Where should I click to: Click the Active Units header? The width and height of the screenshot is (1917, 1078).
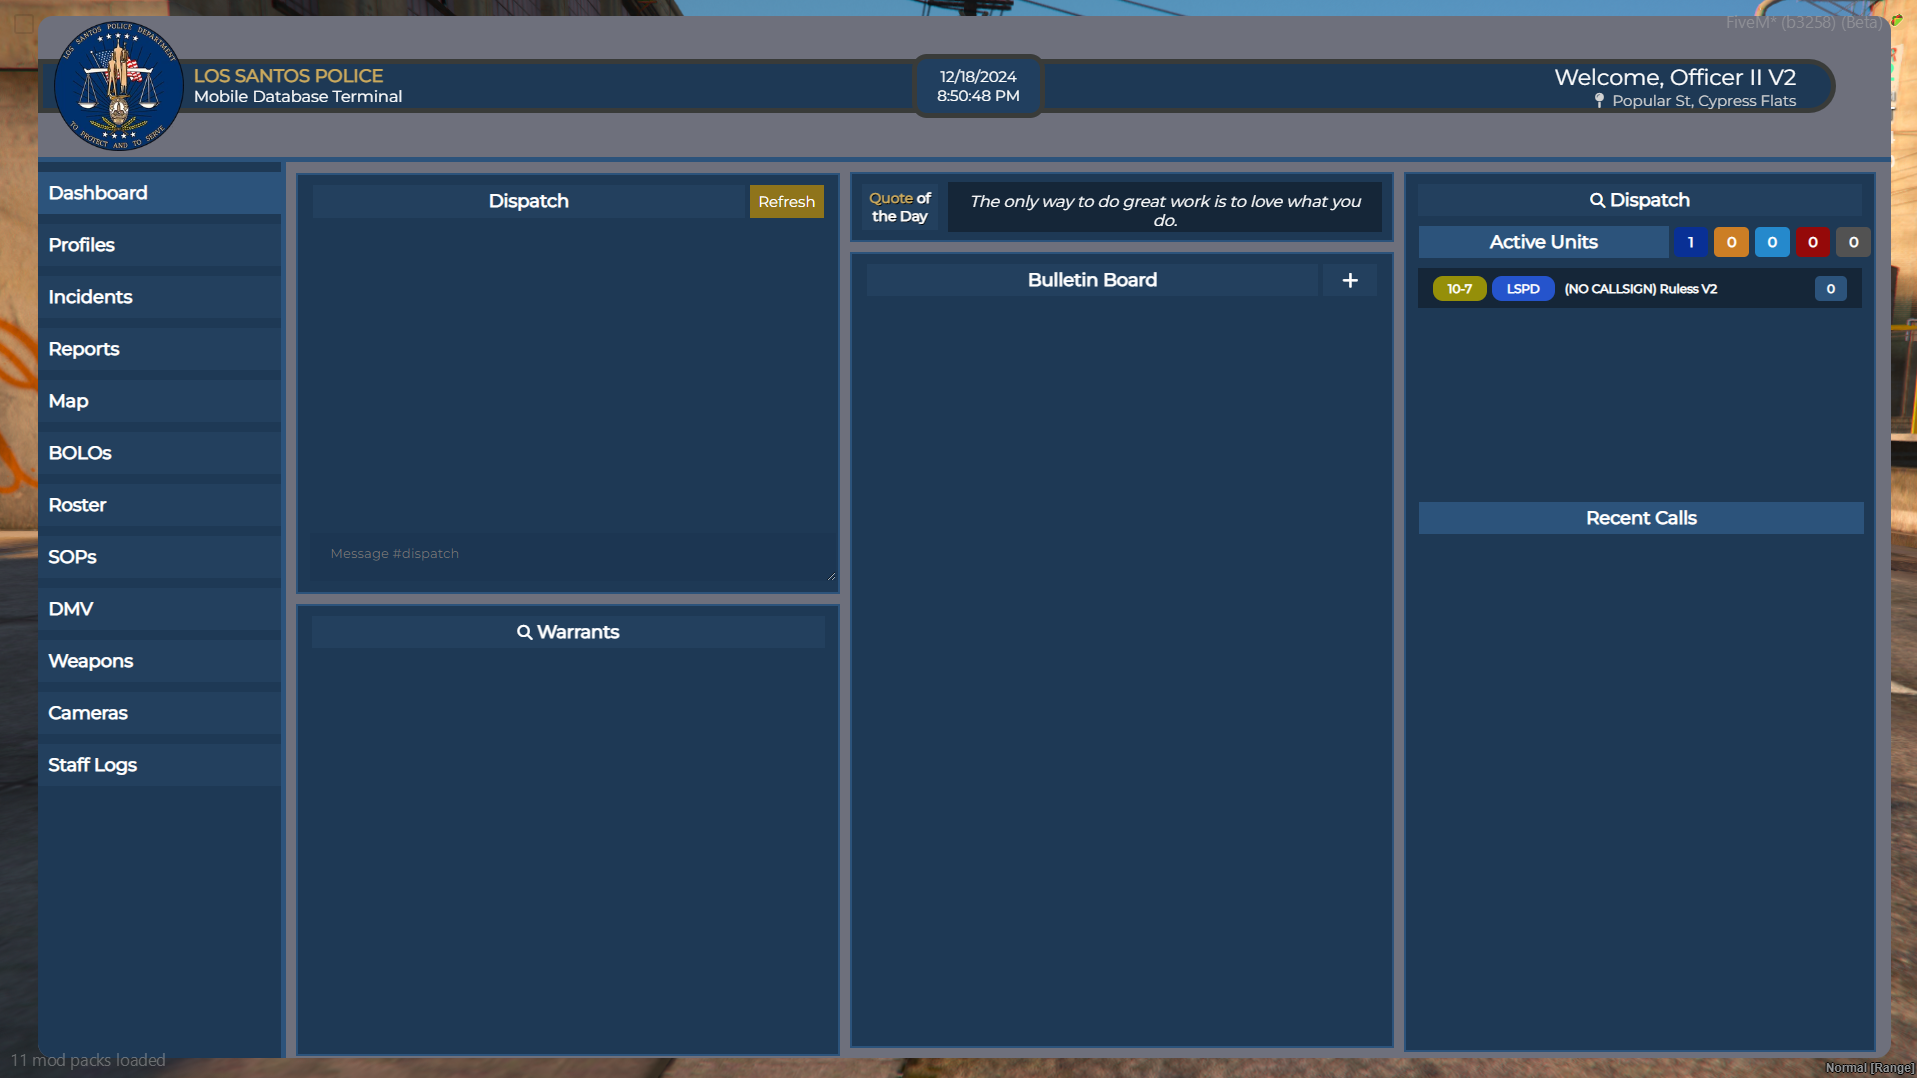click(x=1543, y=242)
